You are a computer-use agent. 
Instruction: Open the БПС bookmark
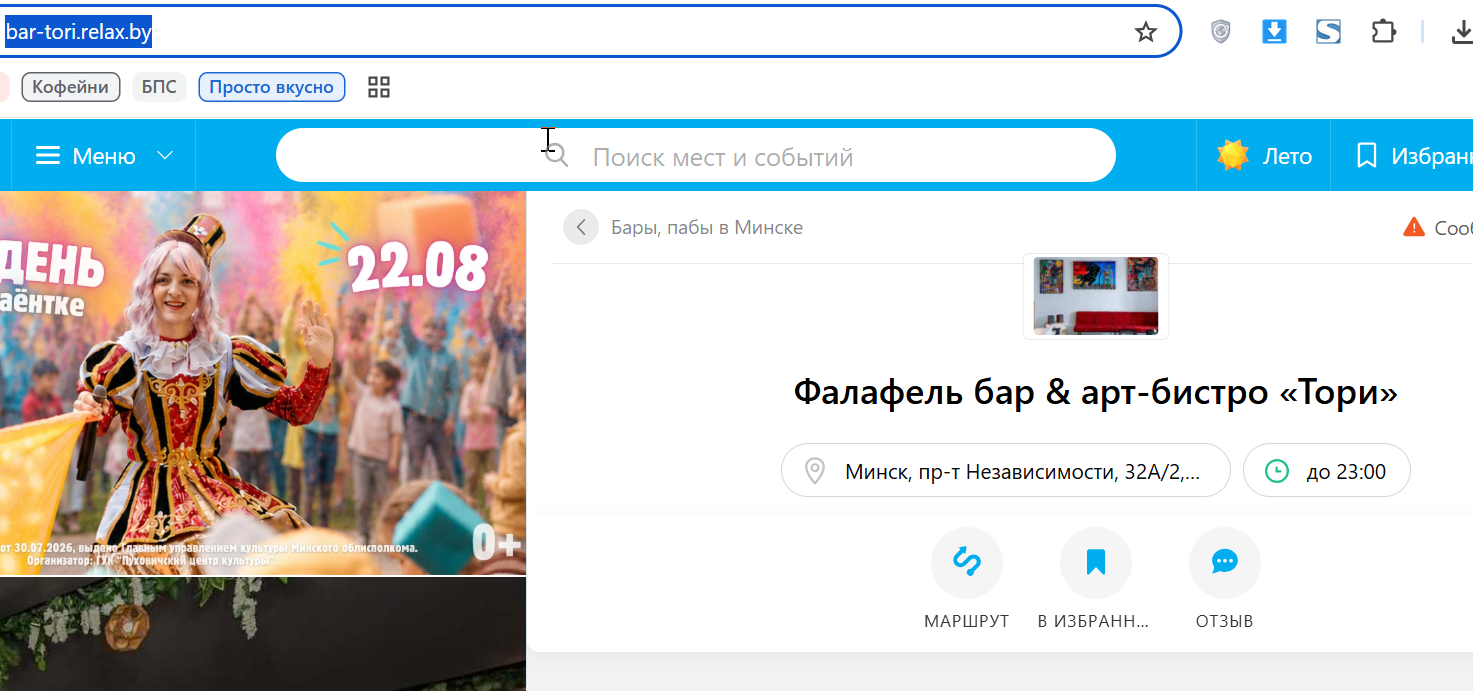tap(159, 87)
